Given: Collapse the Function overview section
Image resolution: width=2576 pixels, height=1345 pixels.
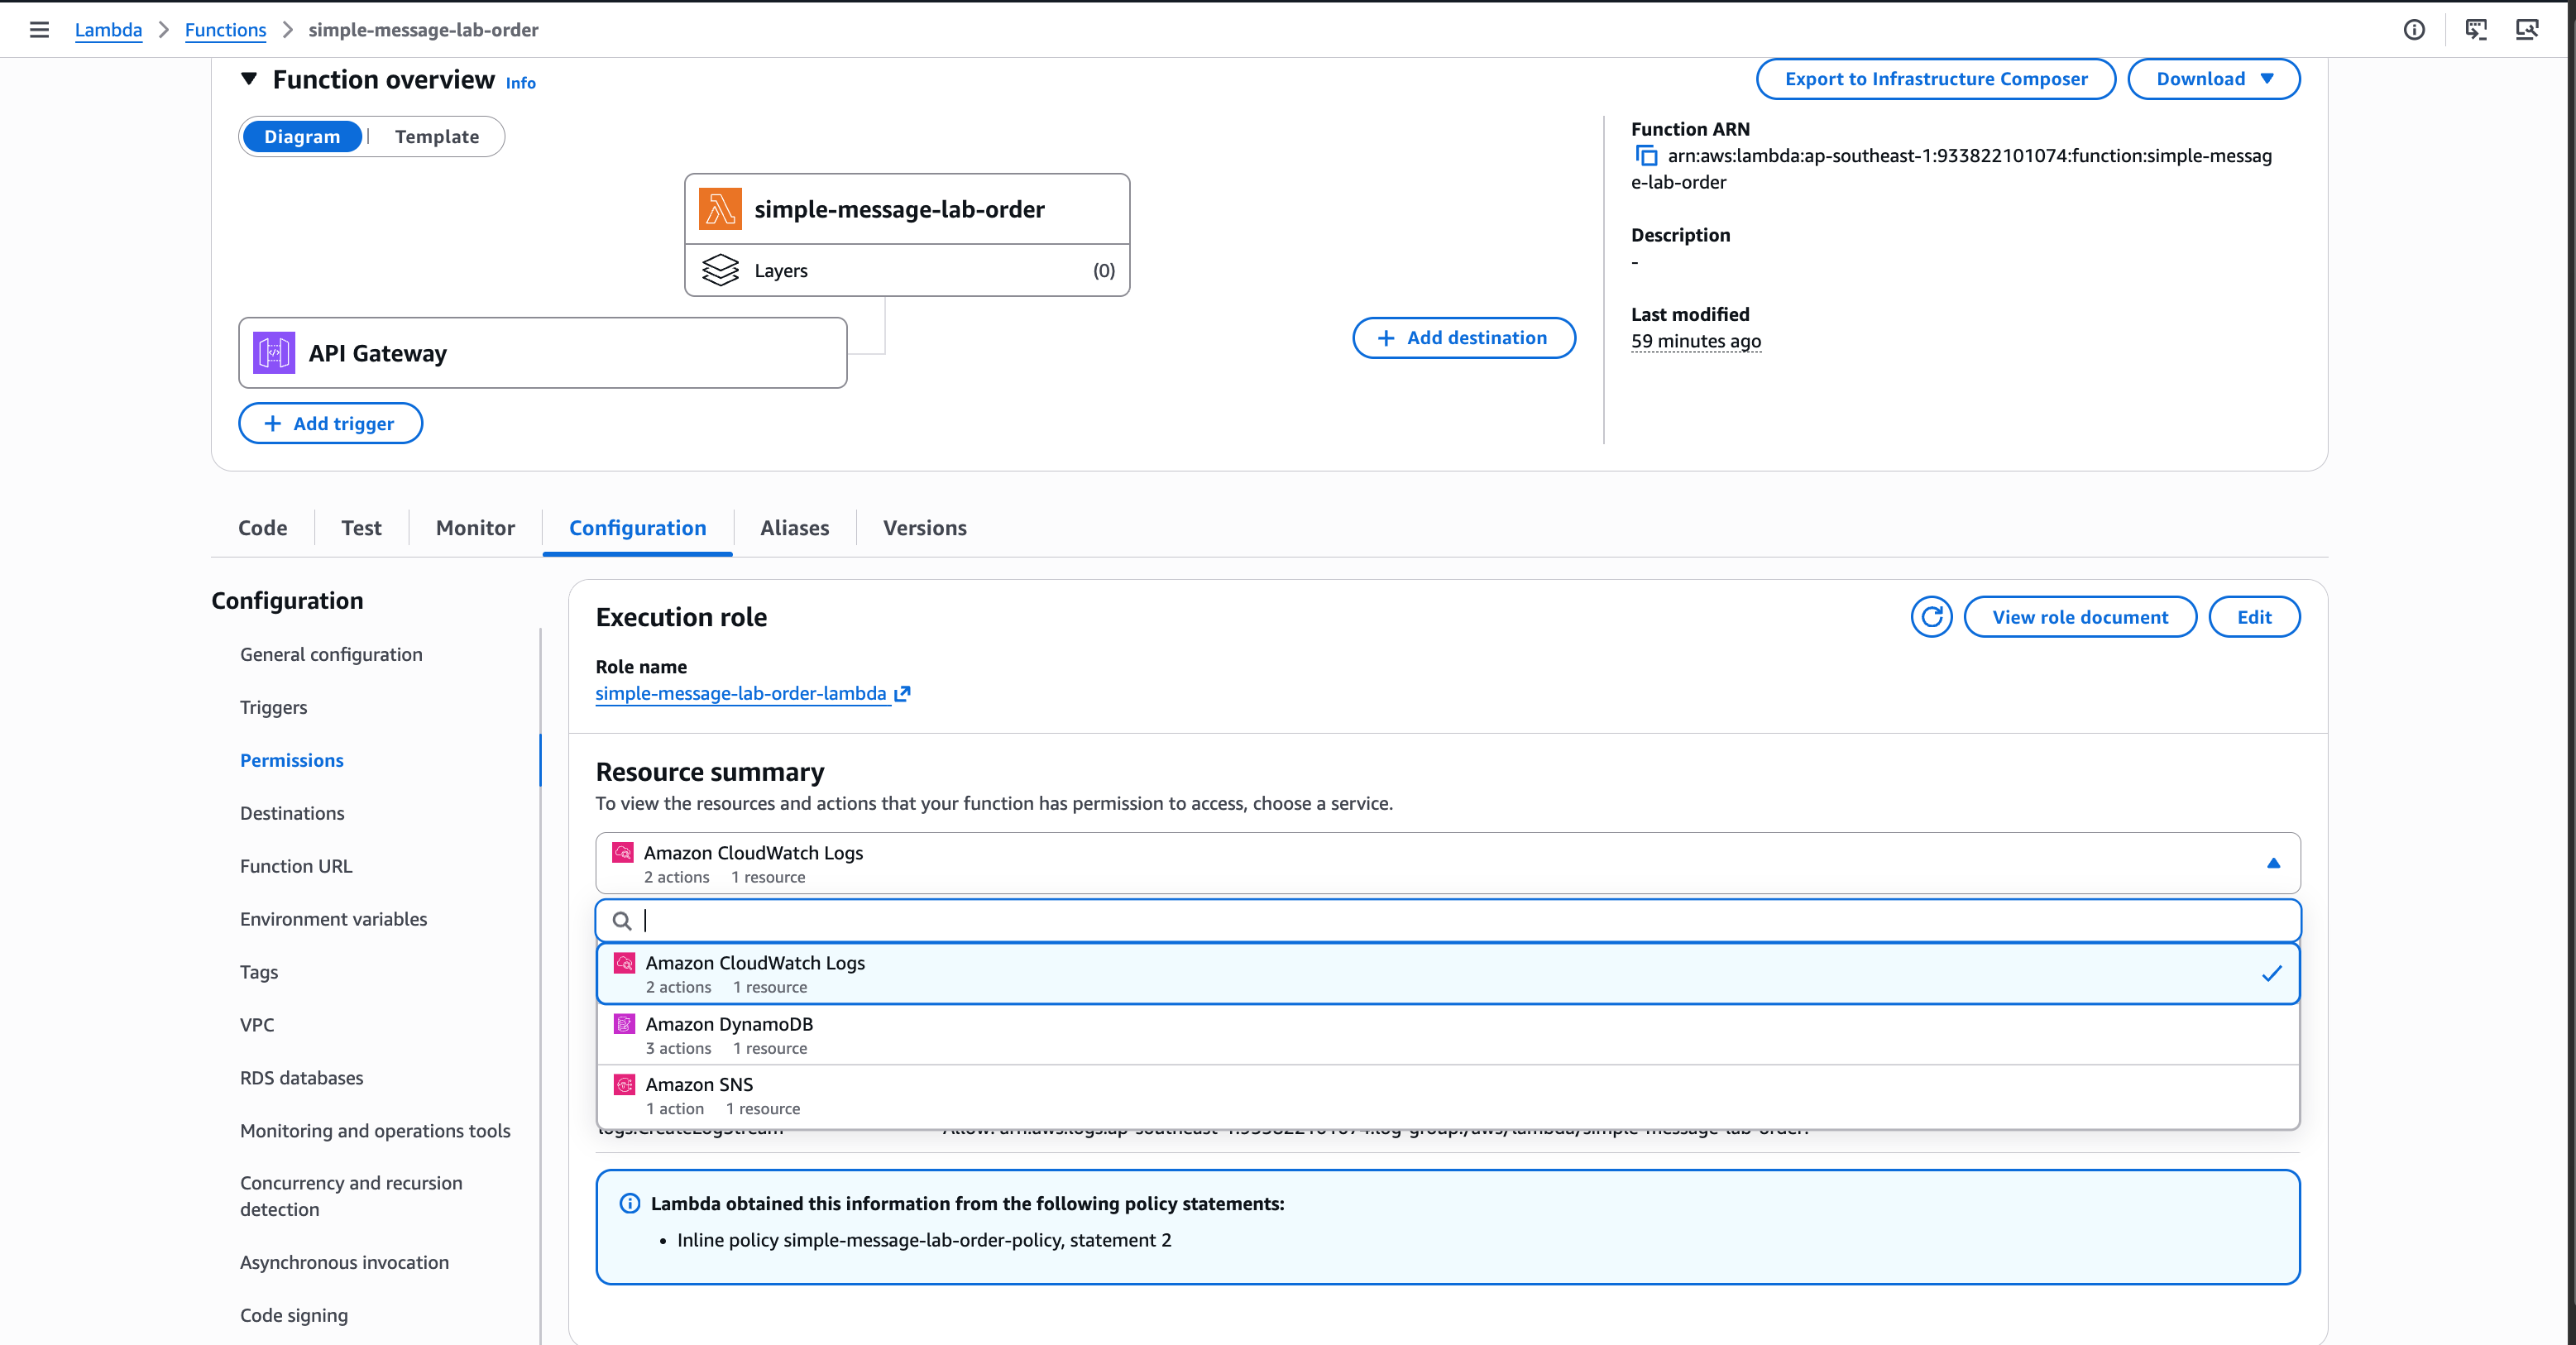Looking at the screenshot, I should (249, 79).
